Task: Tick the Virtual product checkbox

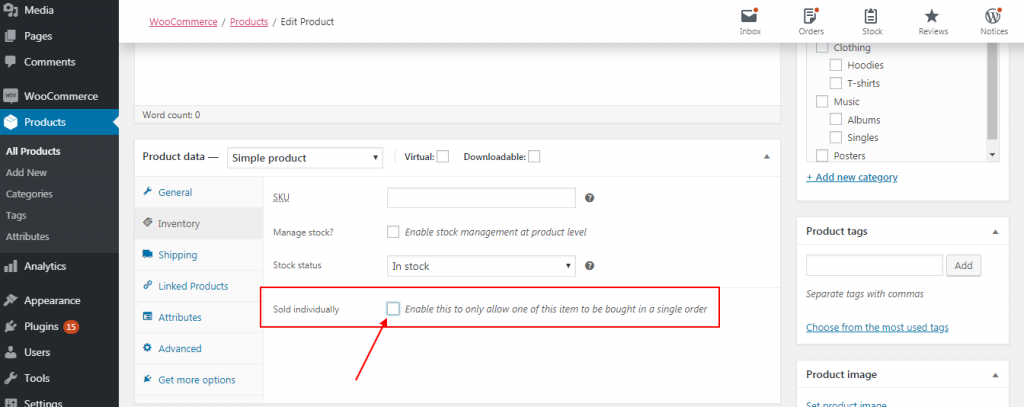Action: coord(443,157)
